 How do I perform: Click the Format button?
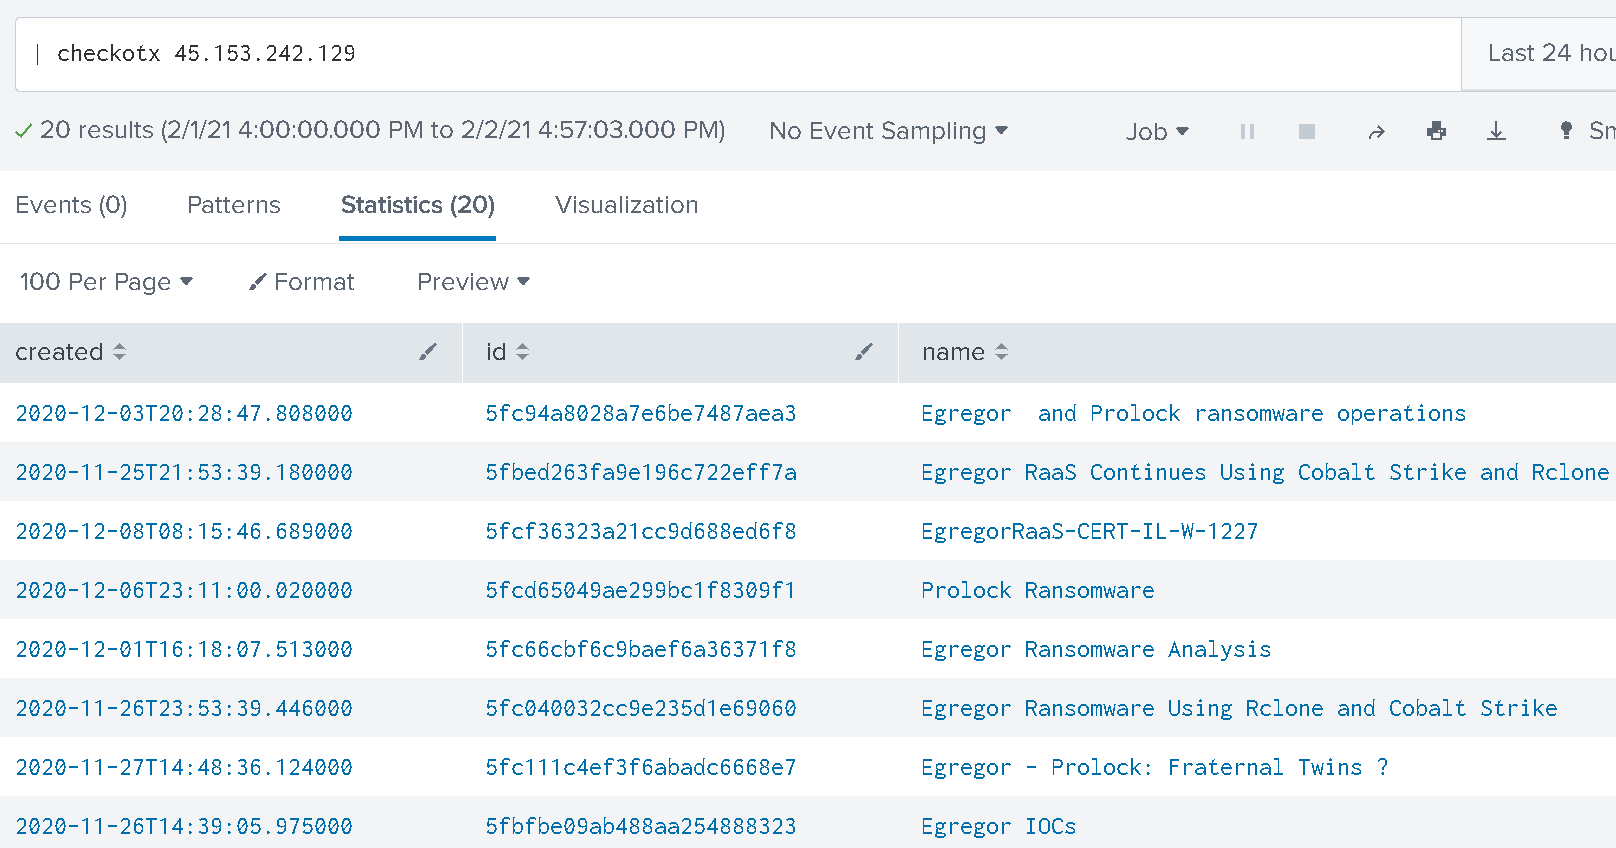pyautogui.click(x=302, y=282)
